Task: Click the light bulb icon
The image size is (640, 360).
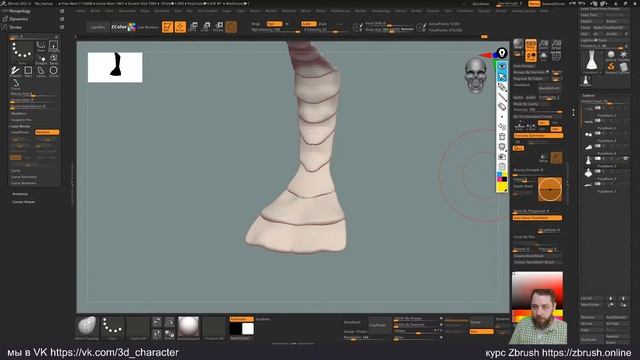Action: [502, 53]
